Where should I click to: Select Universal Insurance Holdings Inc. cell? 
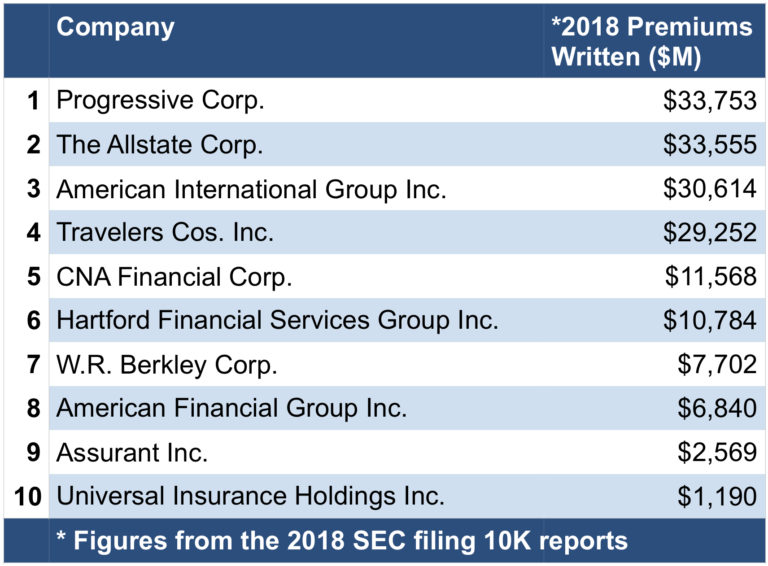tap(251, 496)
